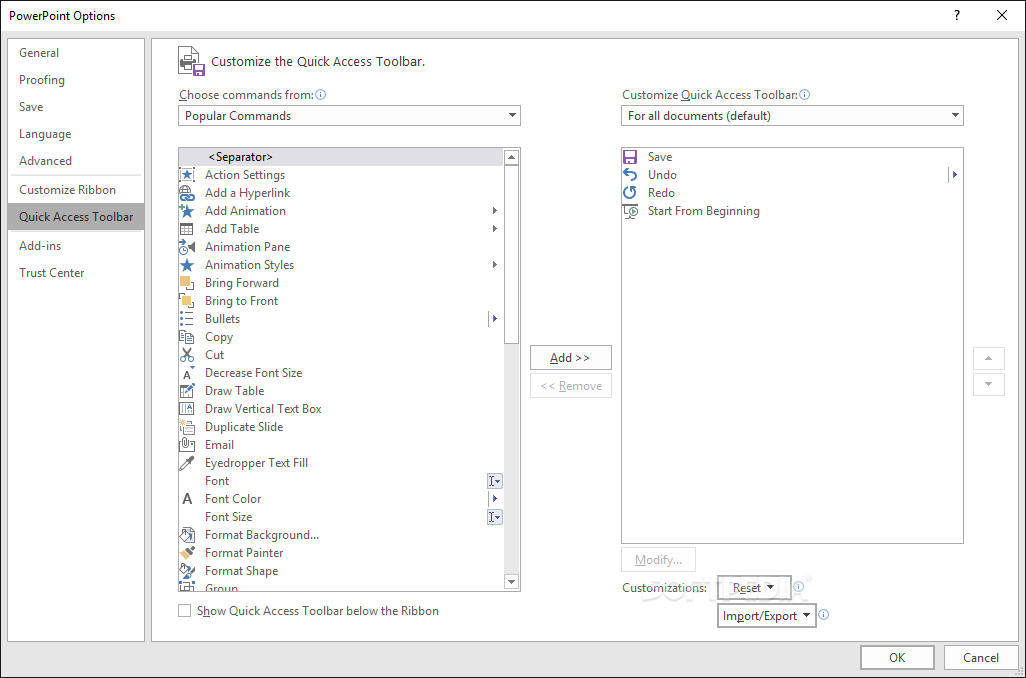The height and width of the screenshot is (678, 1026).
Task: Select the Start From Beginning icon
Action: tap(630, 211)
